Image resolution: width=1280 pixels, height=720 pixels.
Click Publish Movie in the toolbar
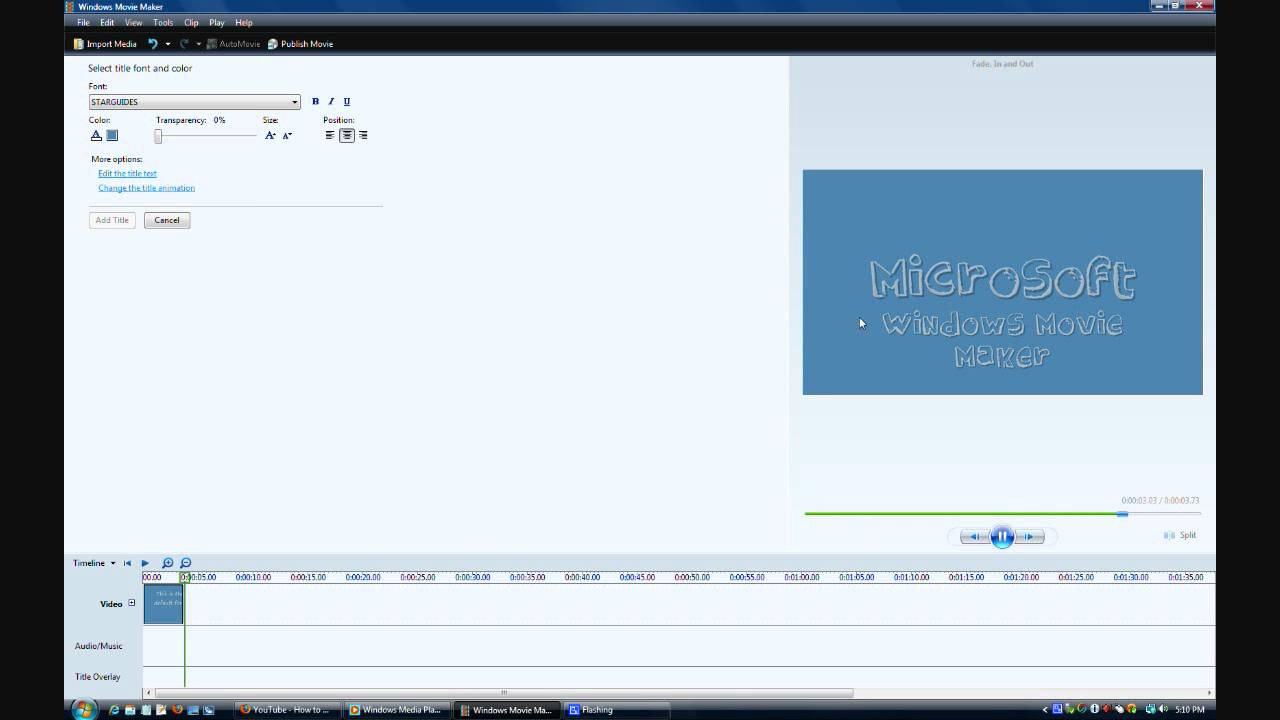[300, 44]
